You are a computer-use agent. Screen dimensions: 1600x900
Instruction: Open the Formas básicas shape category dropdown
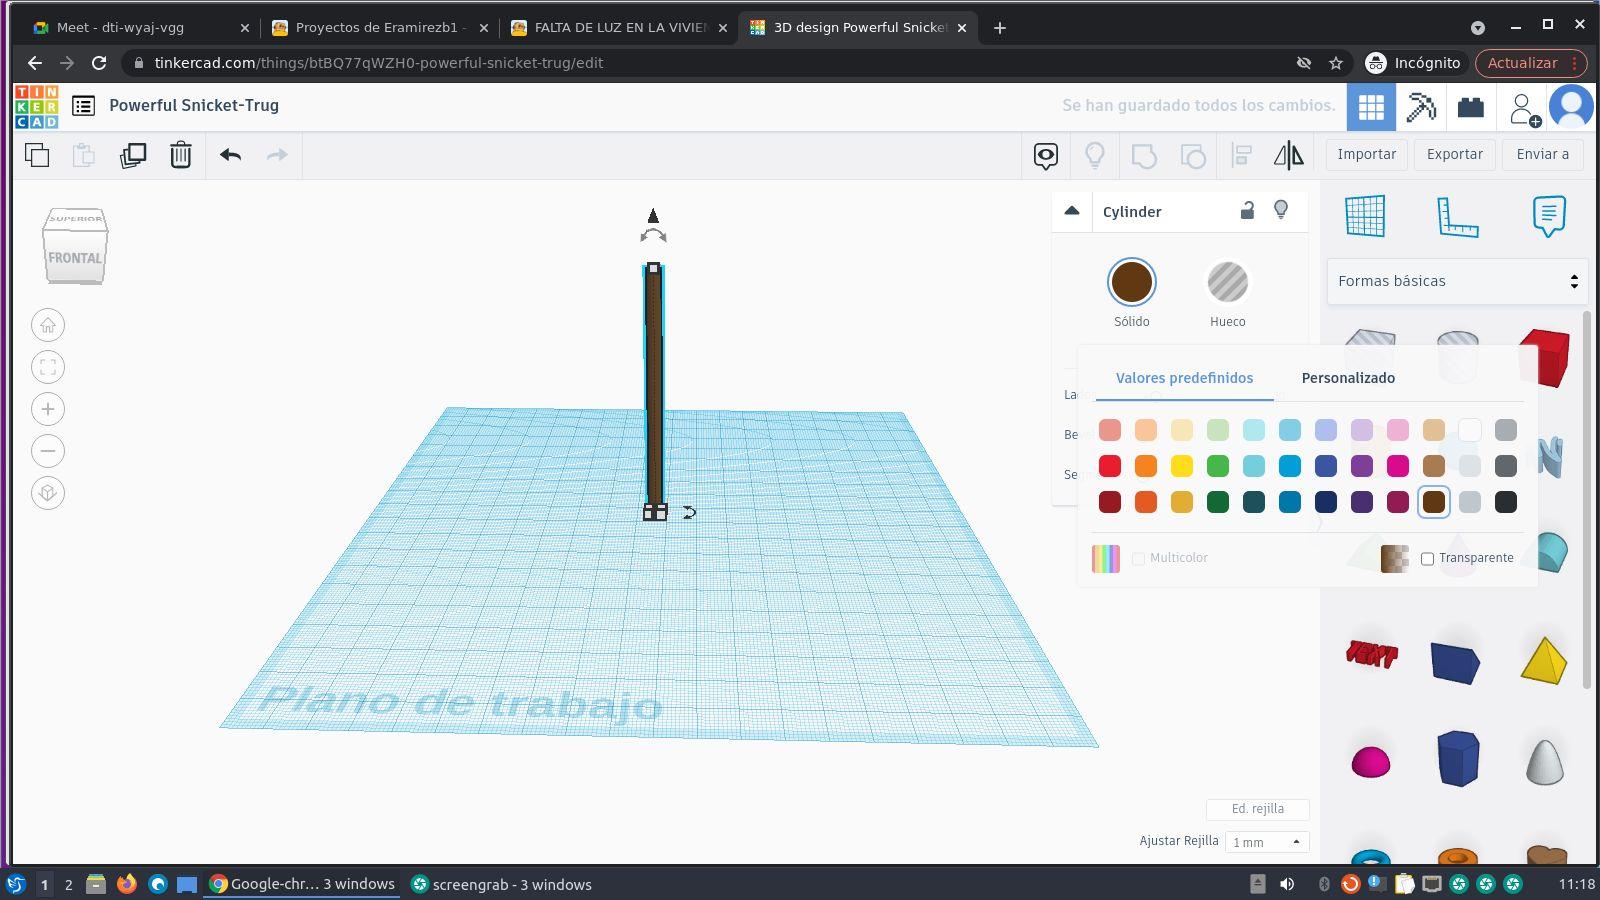tap(1457, 281)
